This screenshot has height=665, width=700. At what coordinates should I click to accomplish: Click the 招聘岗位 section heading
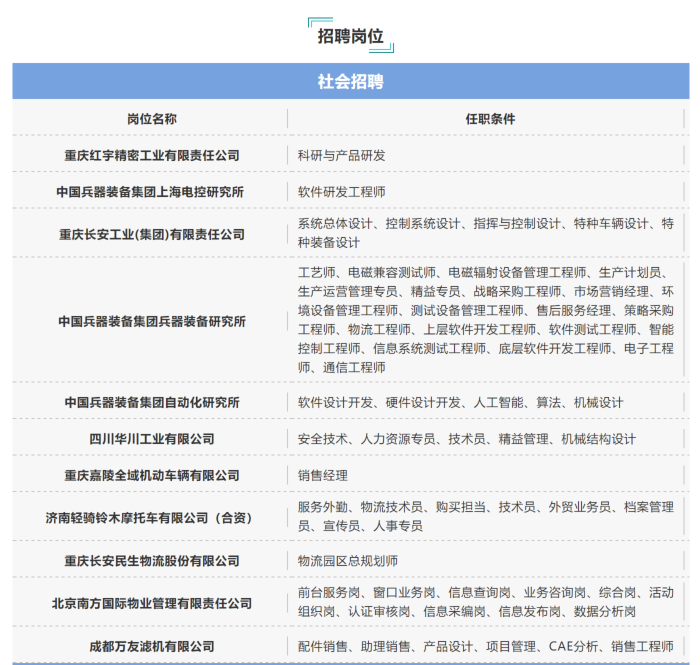350,36
